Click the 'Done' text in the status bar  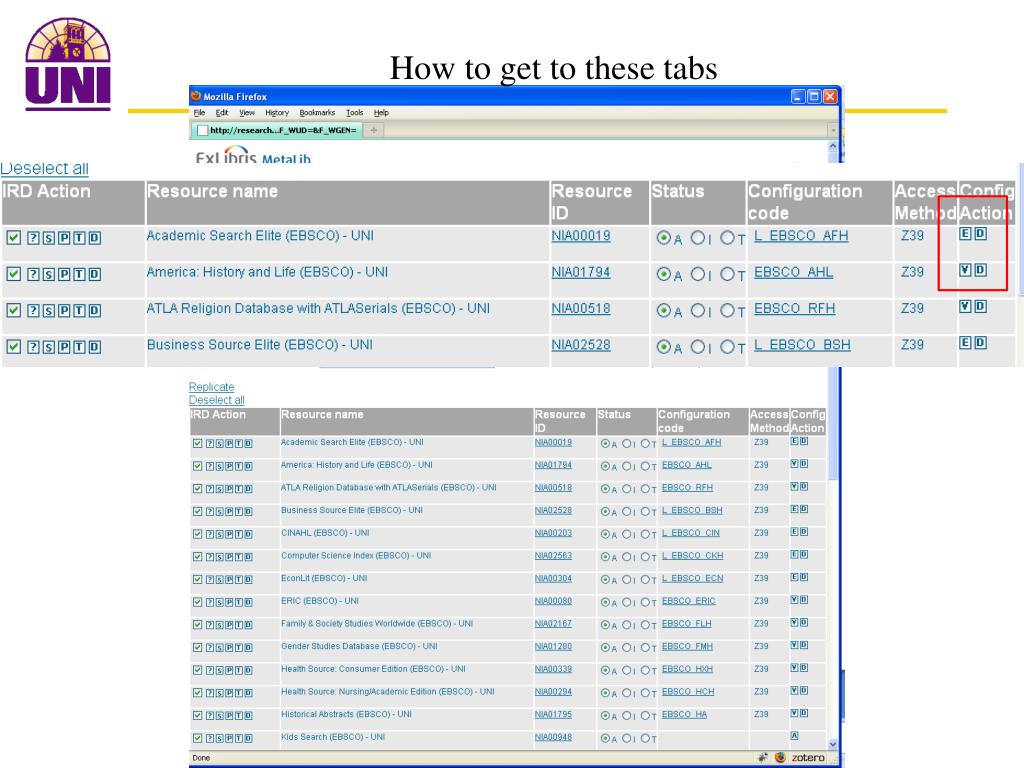pyautogui.click(x=201, y=758)
